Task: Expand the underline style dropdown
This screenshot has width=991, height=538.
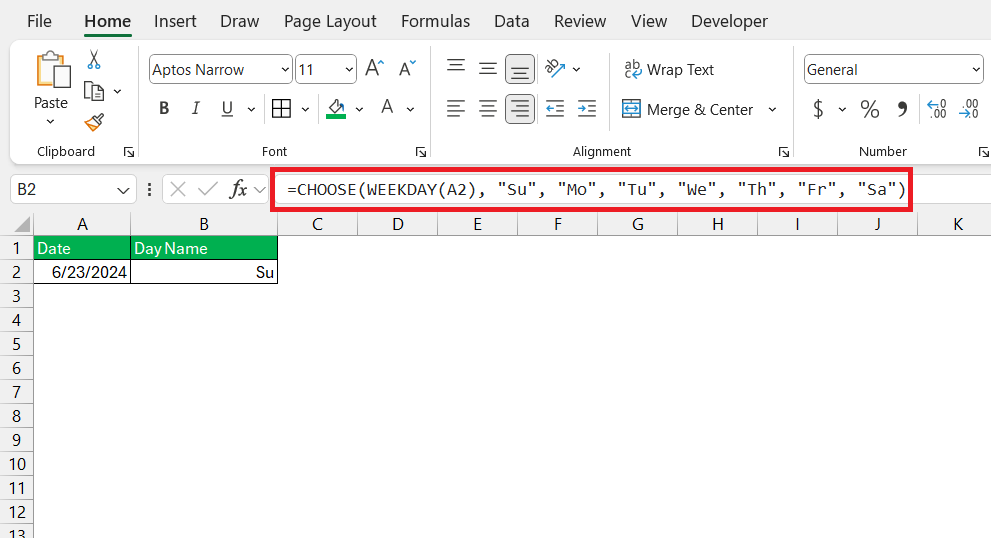Action: (x=251, y=109)
